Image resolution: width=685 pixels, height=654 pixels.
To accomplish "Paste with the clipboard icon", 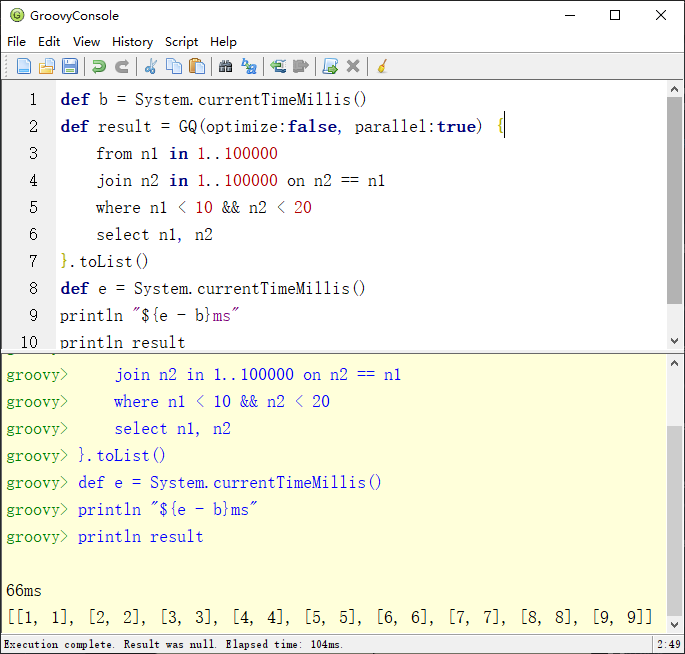I will (197, 66).
